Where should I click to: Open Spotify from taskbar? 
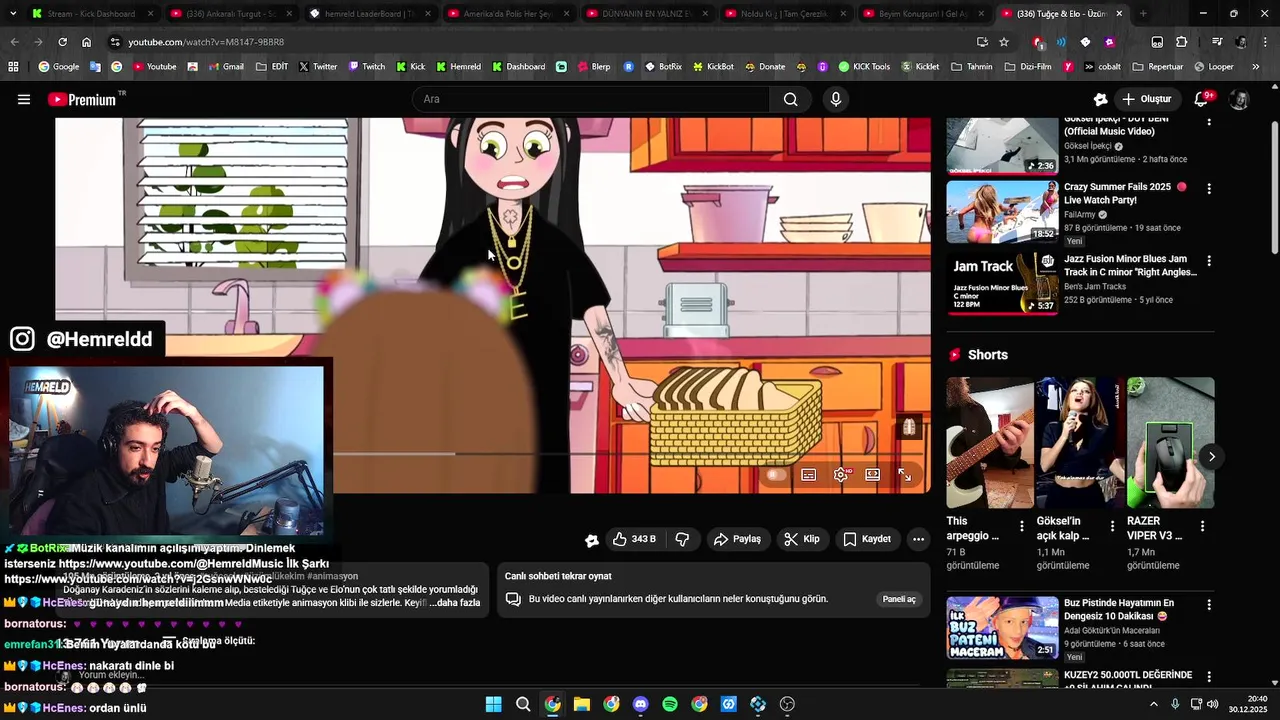(670, 704)
